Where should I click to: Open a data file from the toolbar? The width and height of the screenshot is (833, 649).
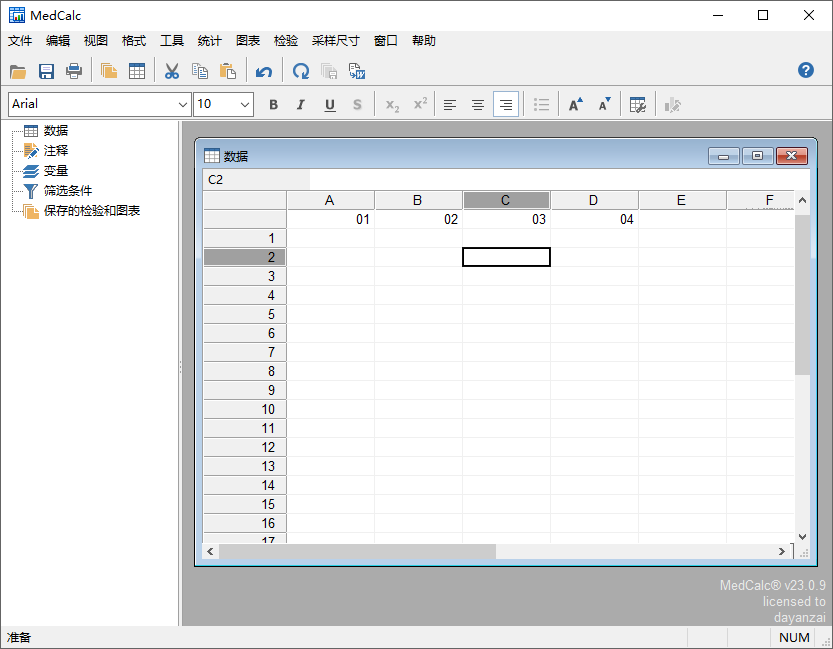click(x=18, y=71)
